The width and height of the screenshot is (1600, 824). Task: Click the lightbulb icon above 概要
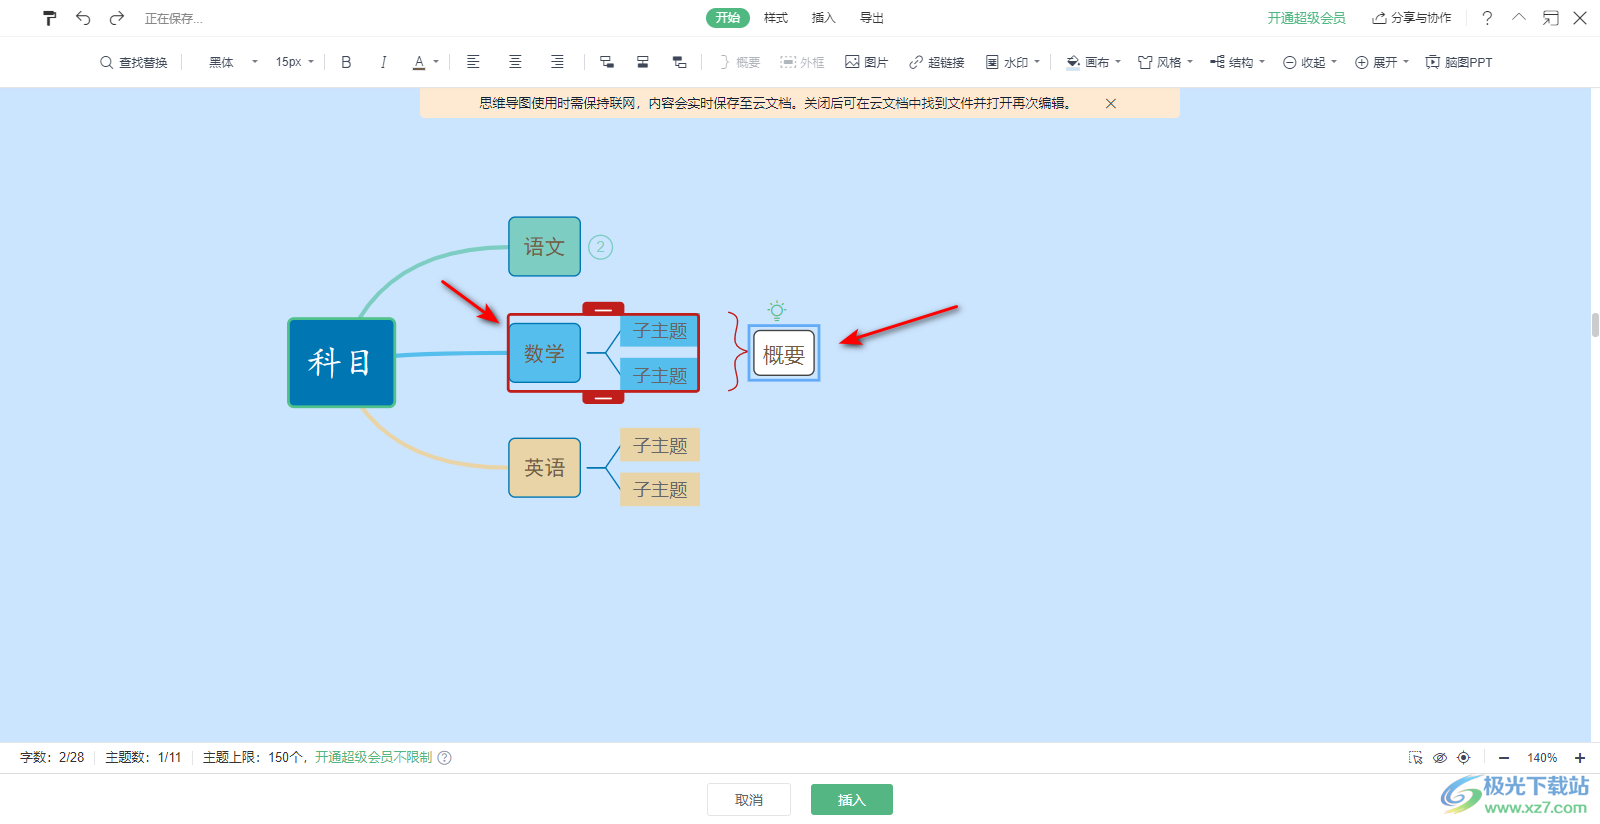pos(777,310)
